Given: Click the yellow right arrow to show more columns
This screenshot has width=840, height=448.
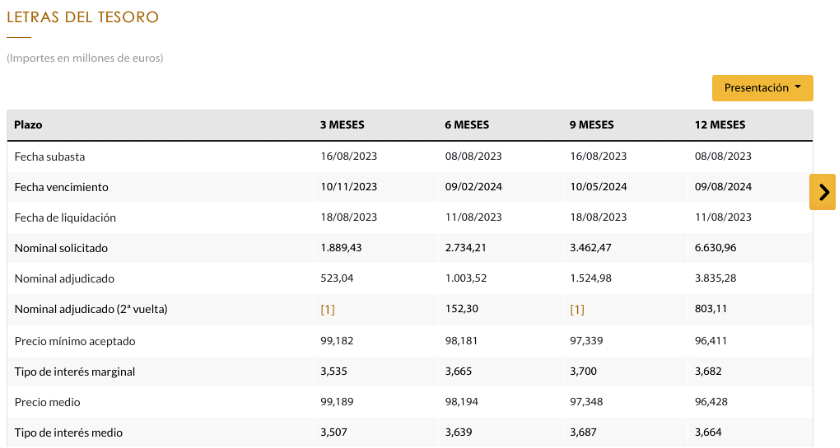Looking at the screenshot, I should coord(822,192).
